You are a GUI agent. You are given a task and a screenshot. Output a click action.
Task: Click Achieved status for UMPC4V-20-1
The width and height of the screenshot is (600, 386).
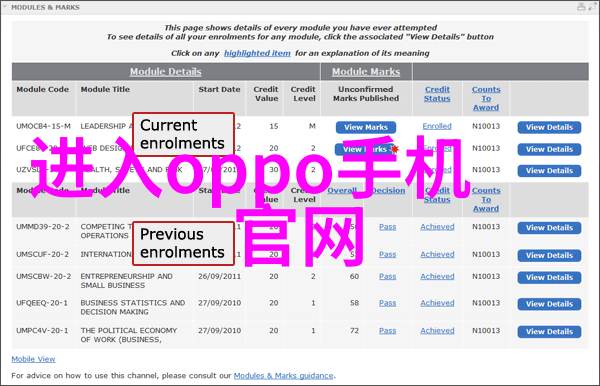pos(437,331)
